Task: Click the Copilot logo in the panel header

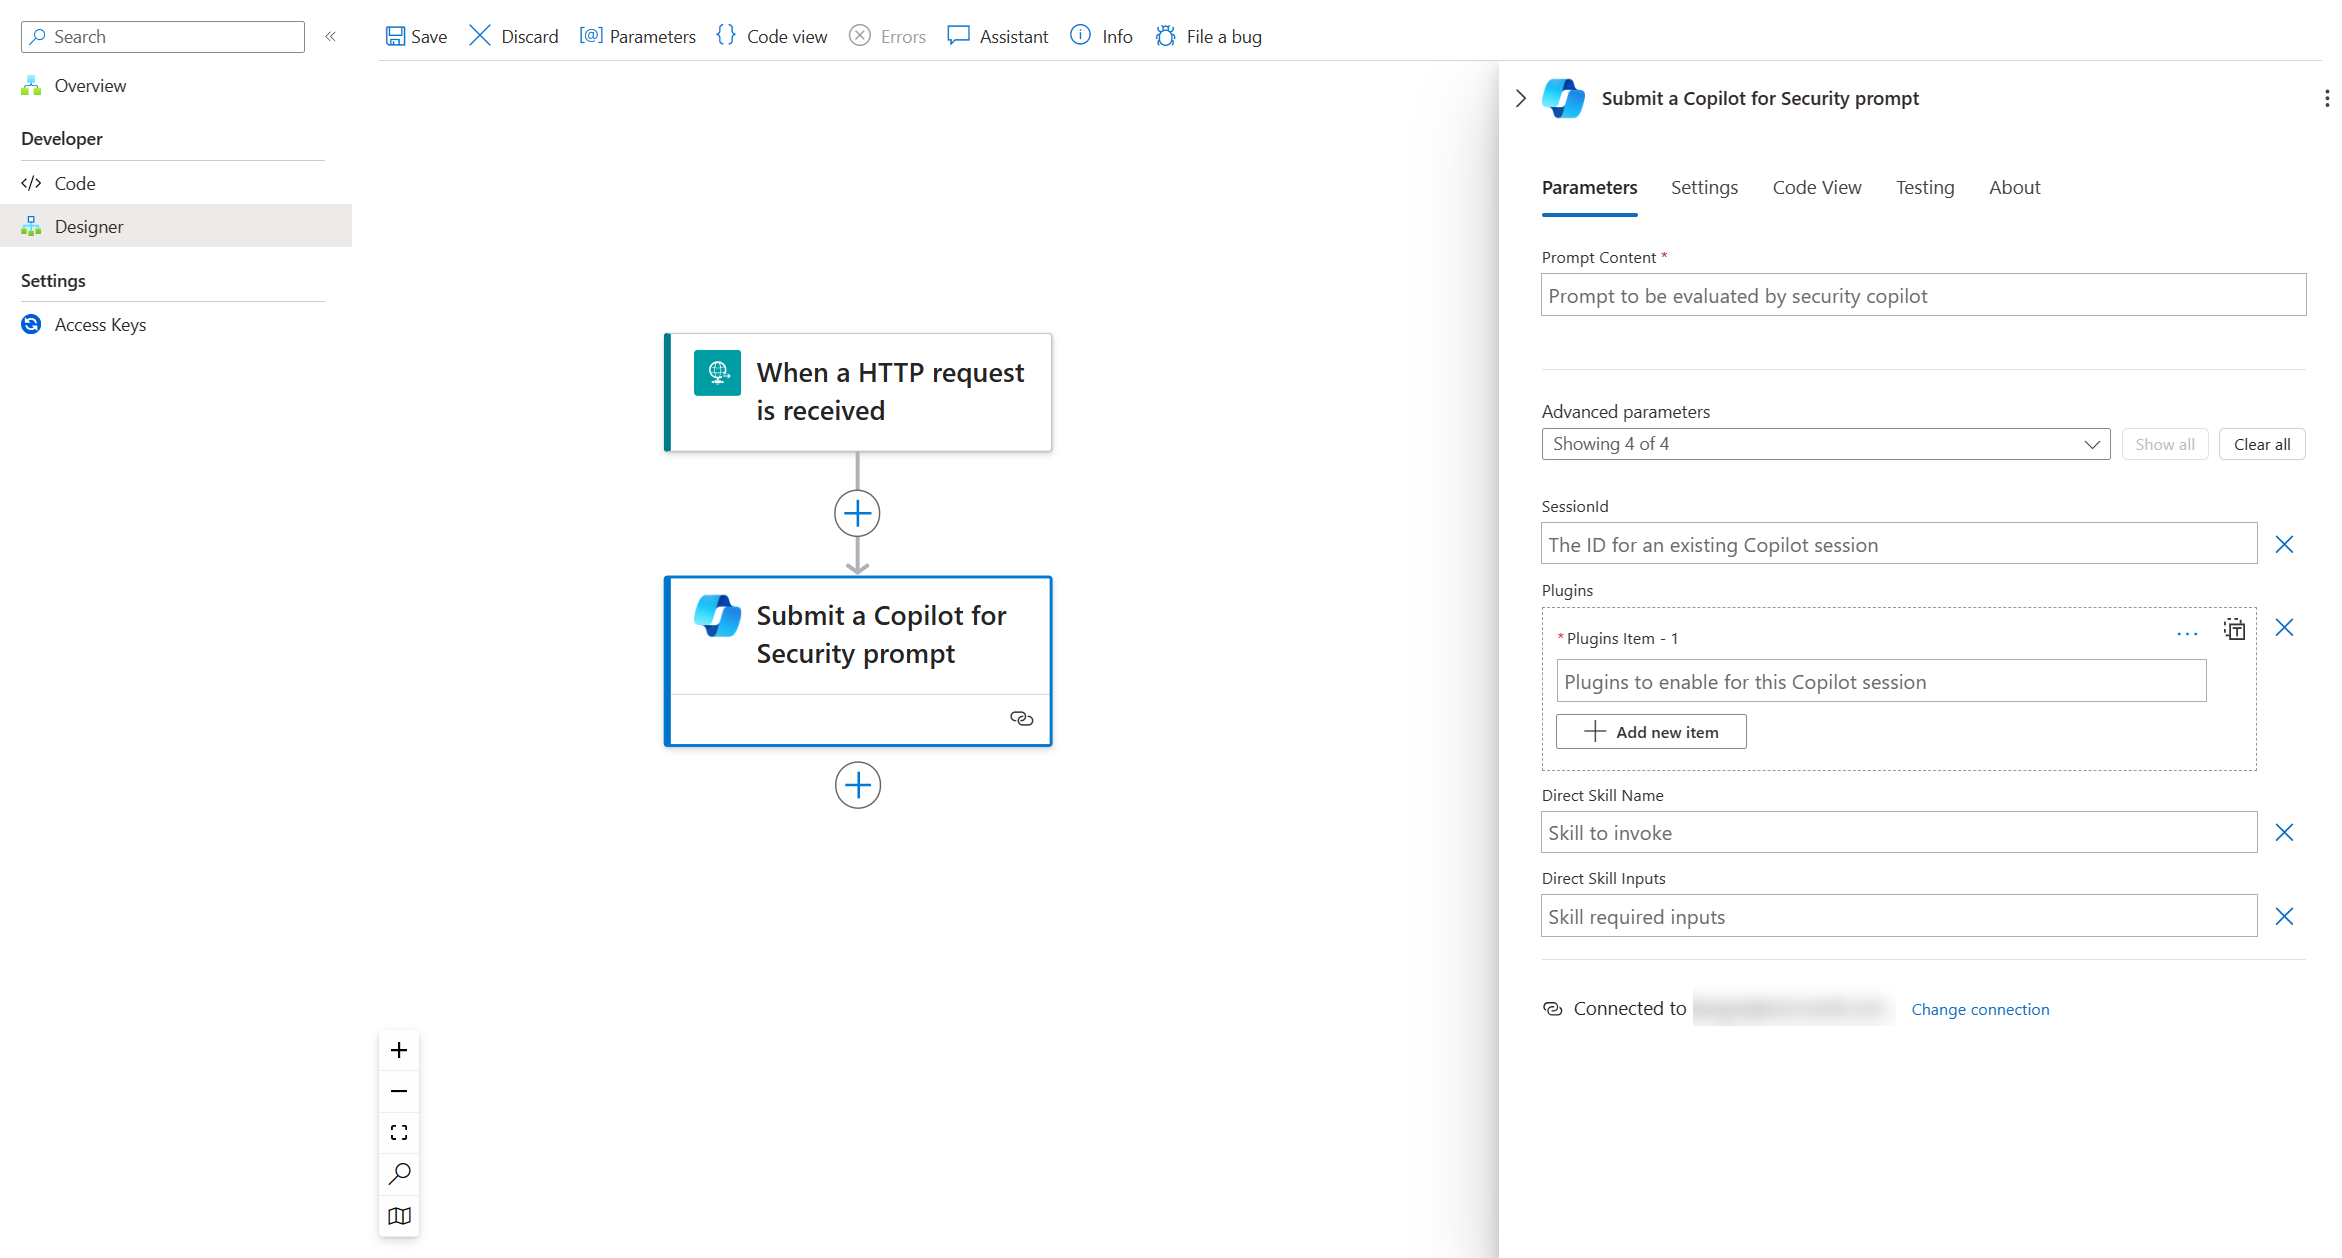Action: point(1563,98)
